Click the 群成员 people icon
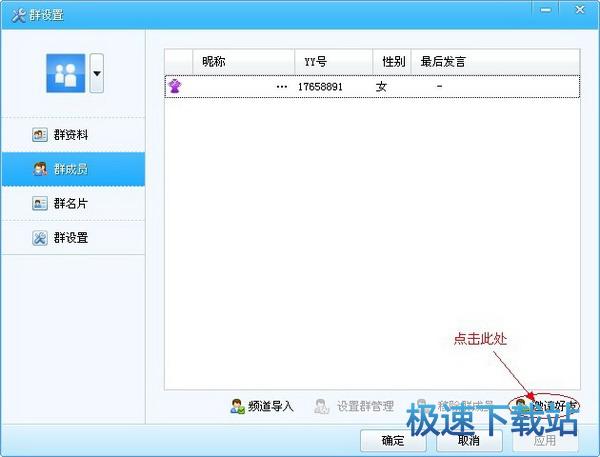This screenshot has height=457, width=600. pos(40,169)
